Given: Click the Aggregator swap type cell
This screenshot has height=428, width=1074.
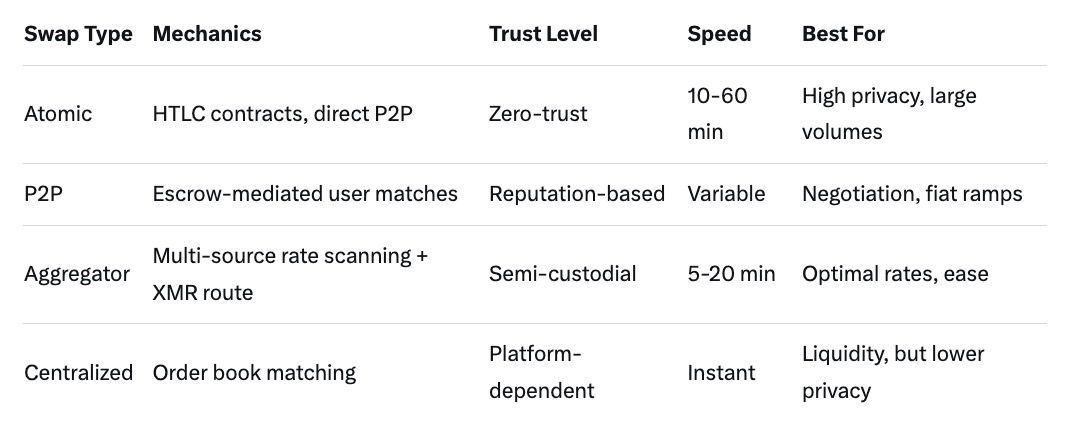Looking at the screenshot, I should [77, 274].
